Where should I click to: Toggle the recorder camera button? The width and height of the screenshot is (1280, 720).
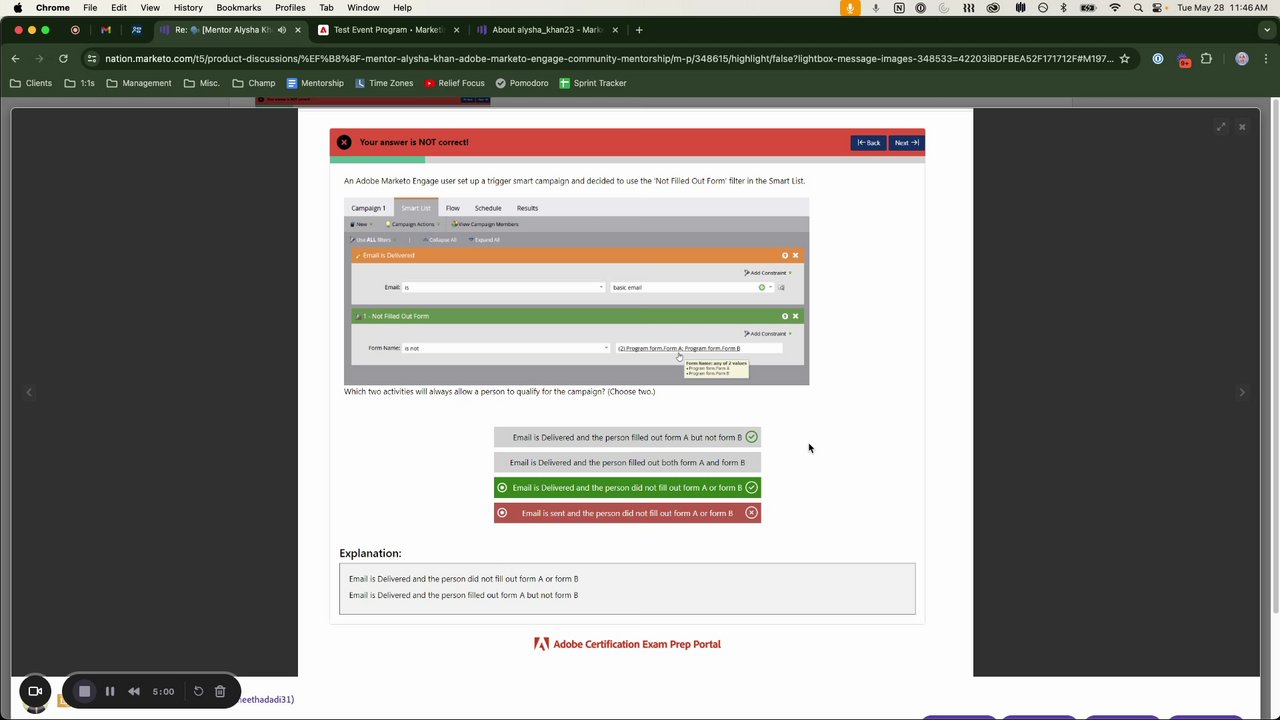(35, 691)
